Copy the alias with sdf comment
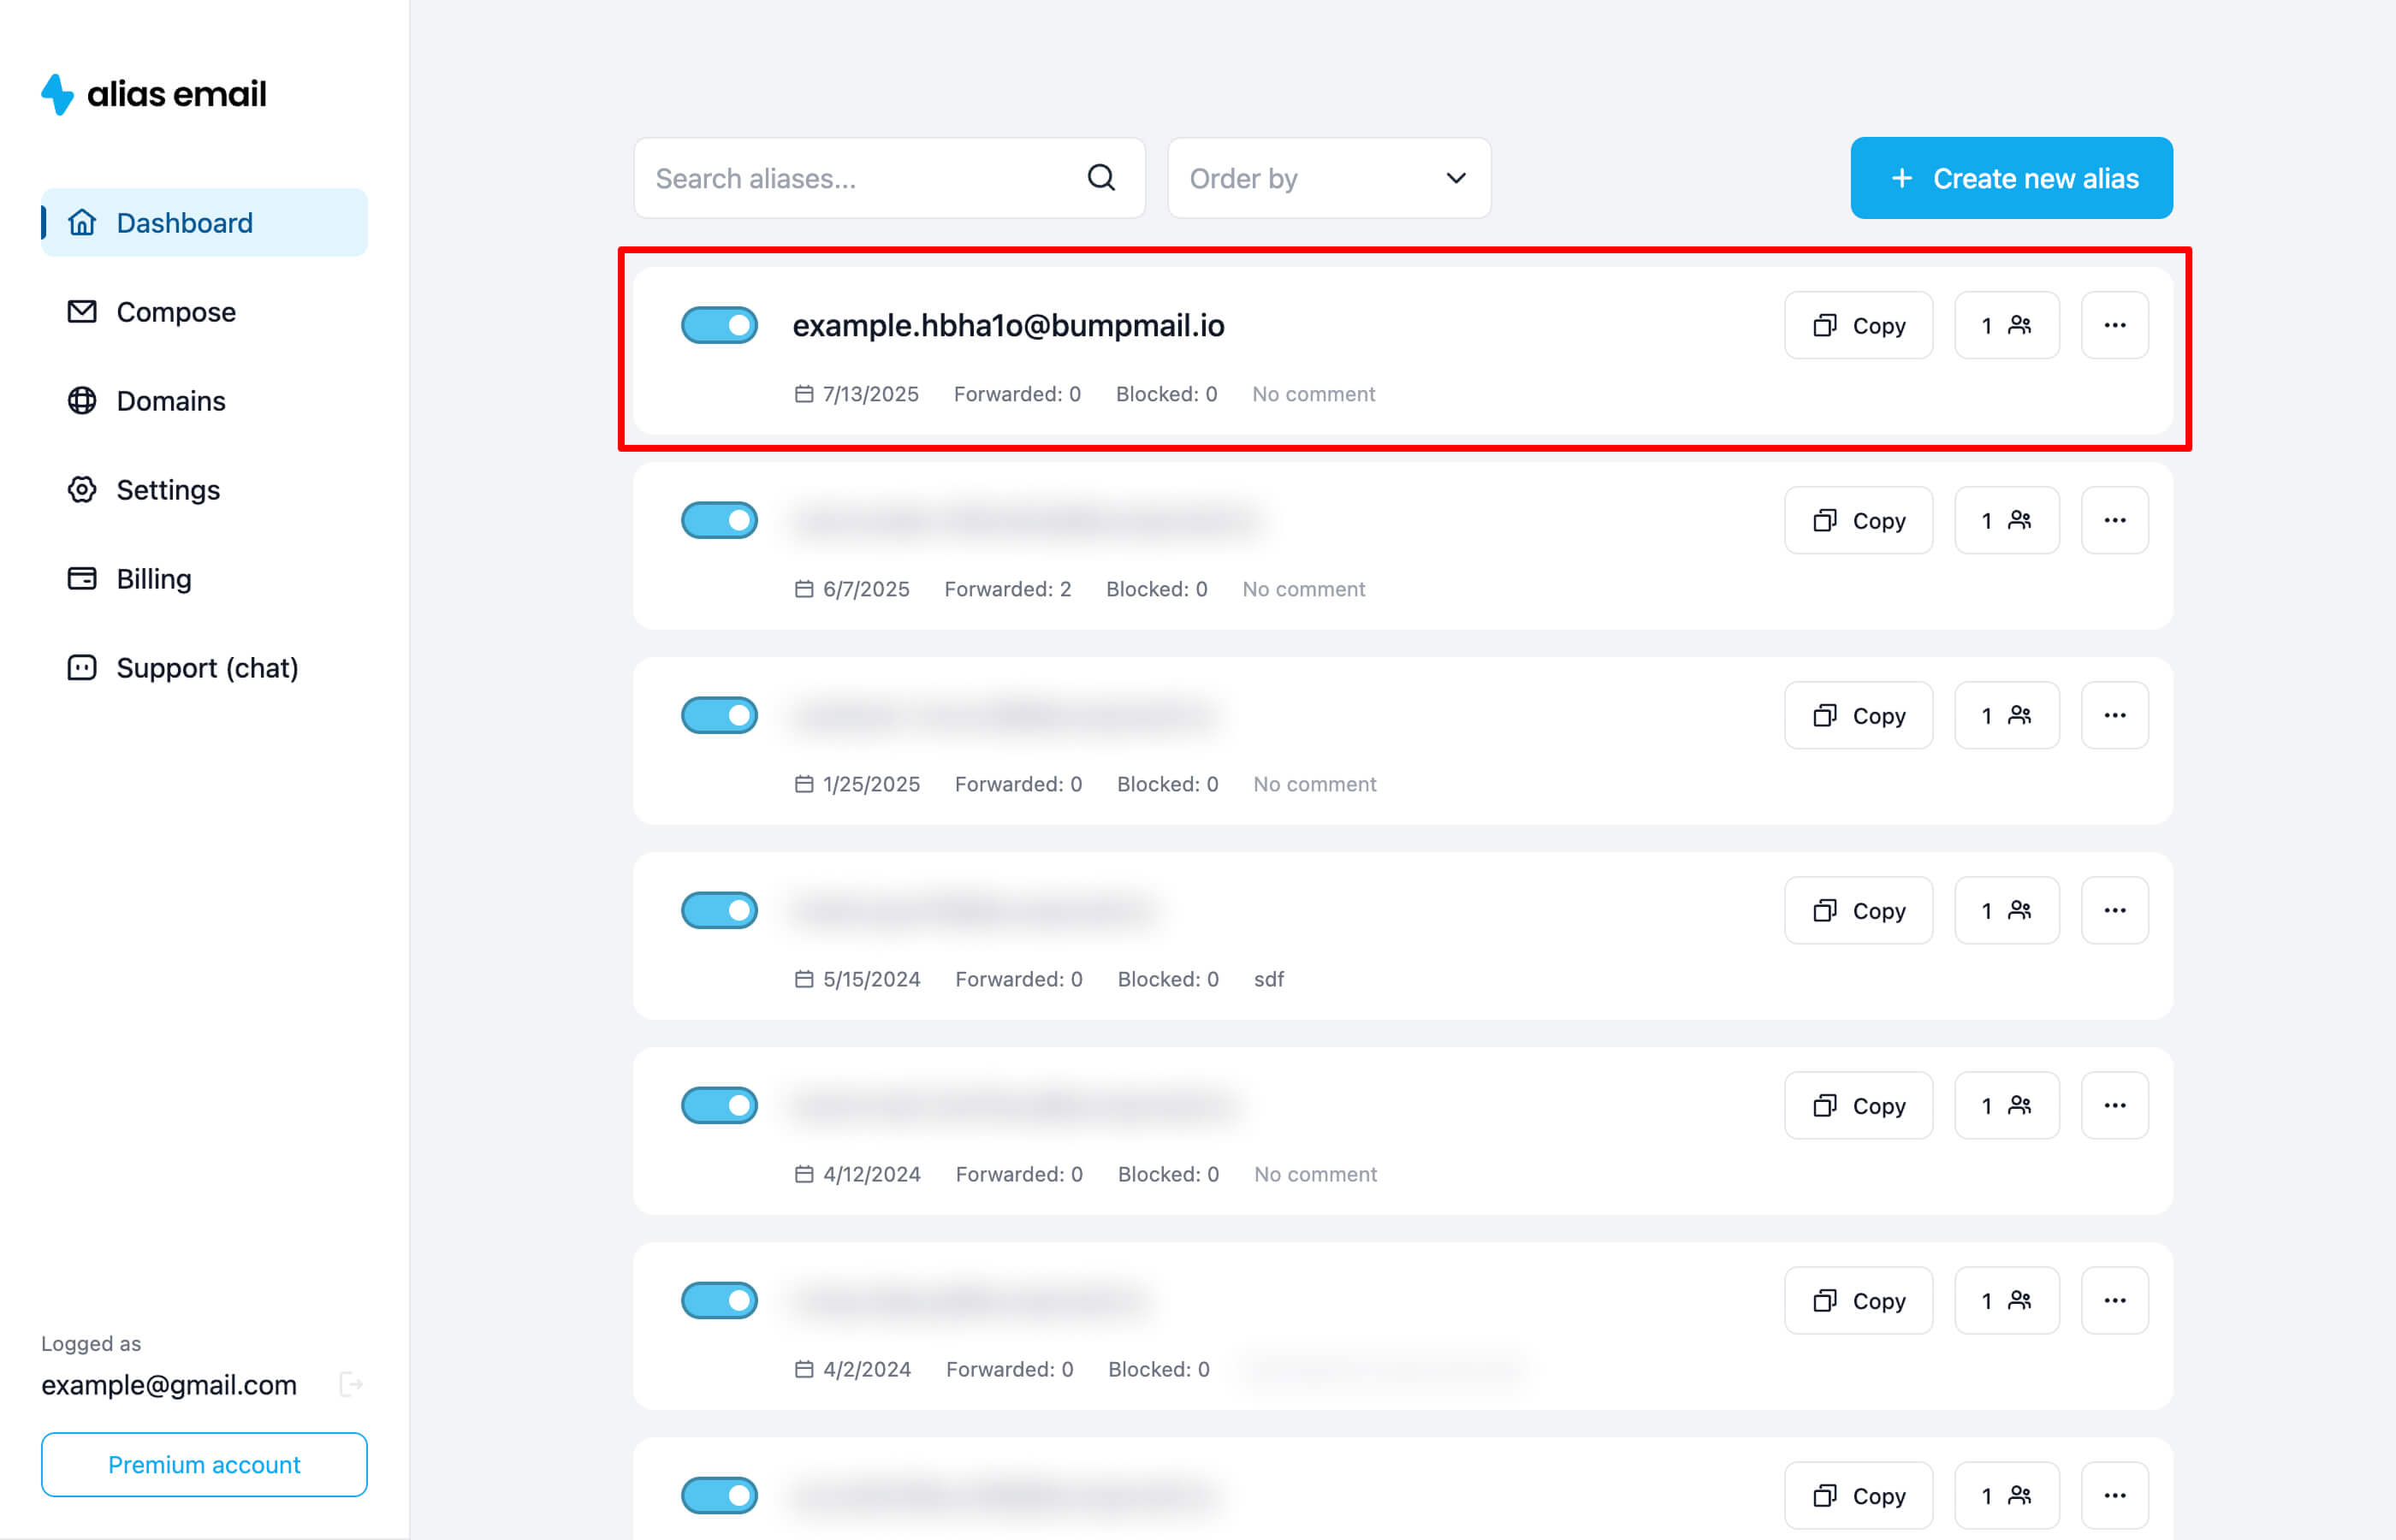Screen dimensions: 2396x1540 [1858, 910]
